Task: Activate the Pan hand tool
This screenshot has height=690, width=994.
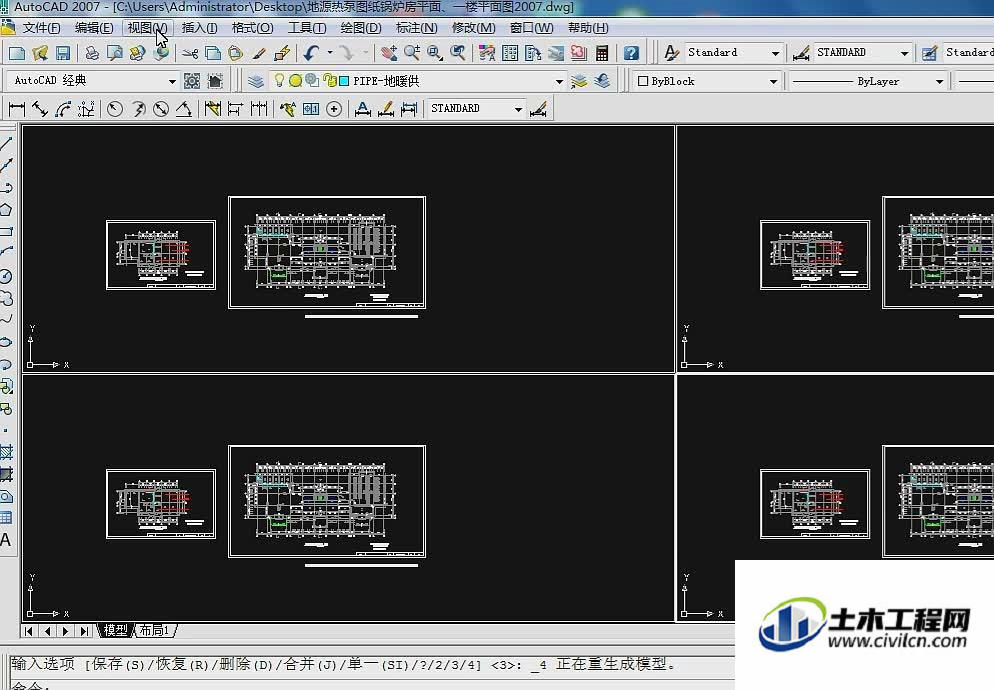Action: [389, 53]
